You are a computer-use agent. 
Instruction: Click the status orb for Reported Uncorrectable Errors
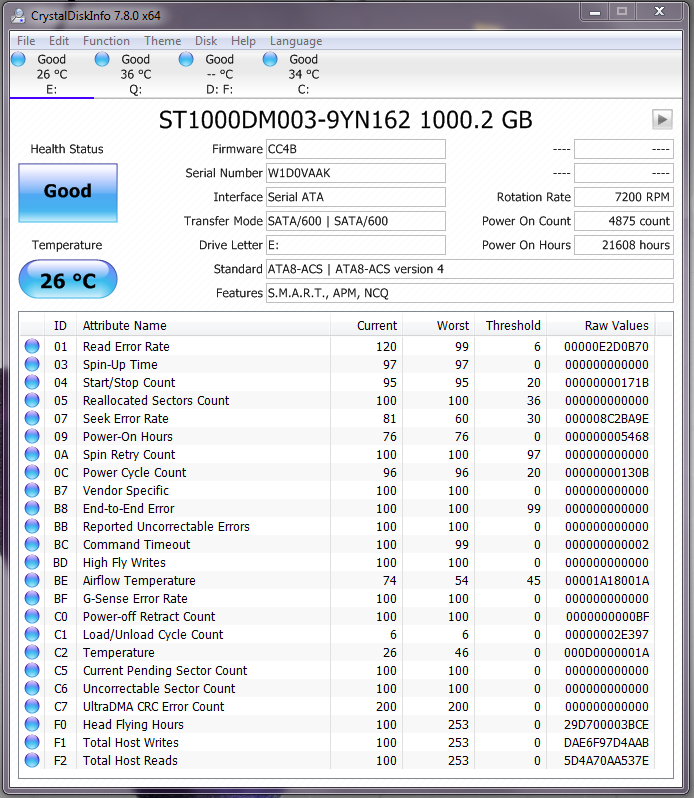pos(32,526)
